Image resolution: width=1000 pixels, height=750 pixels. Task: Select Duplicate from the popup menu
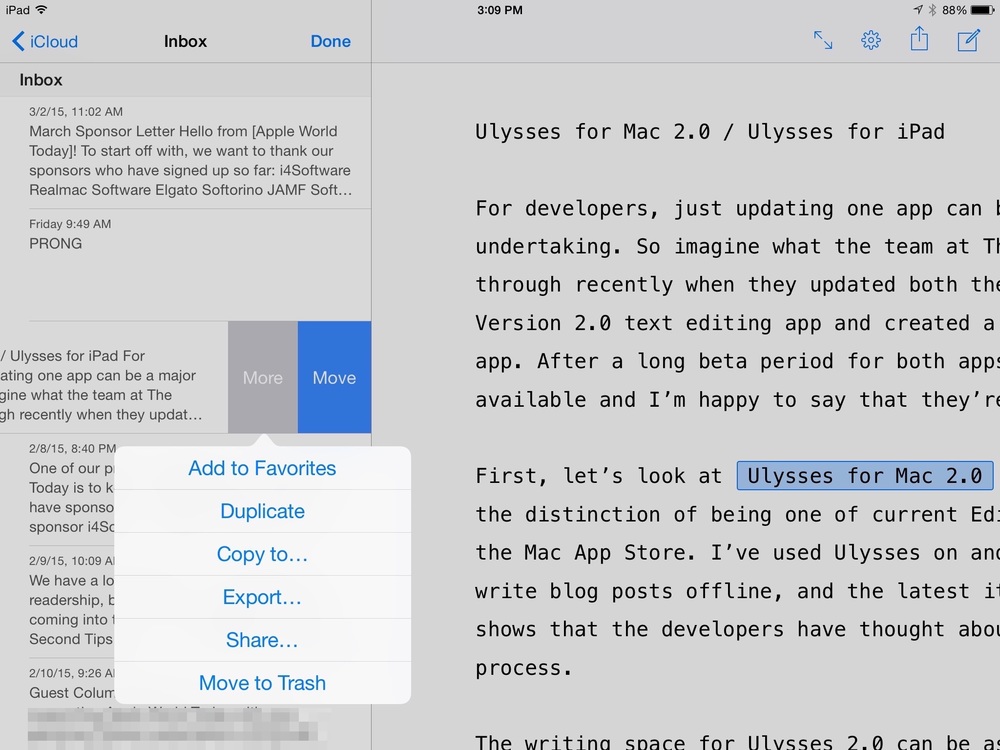pos(262,511)
